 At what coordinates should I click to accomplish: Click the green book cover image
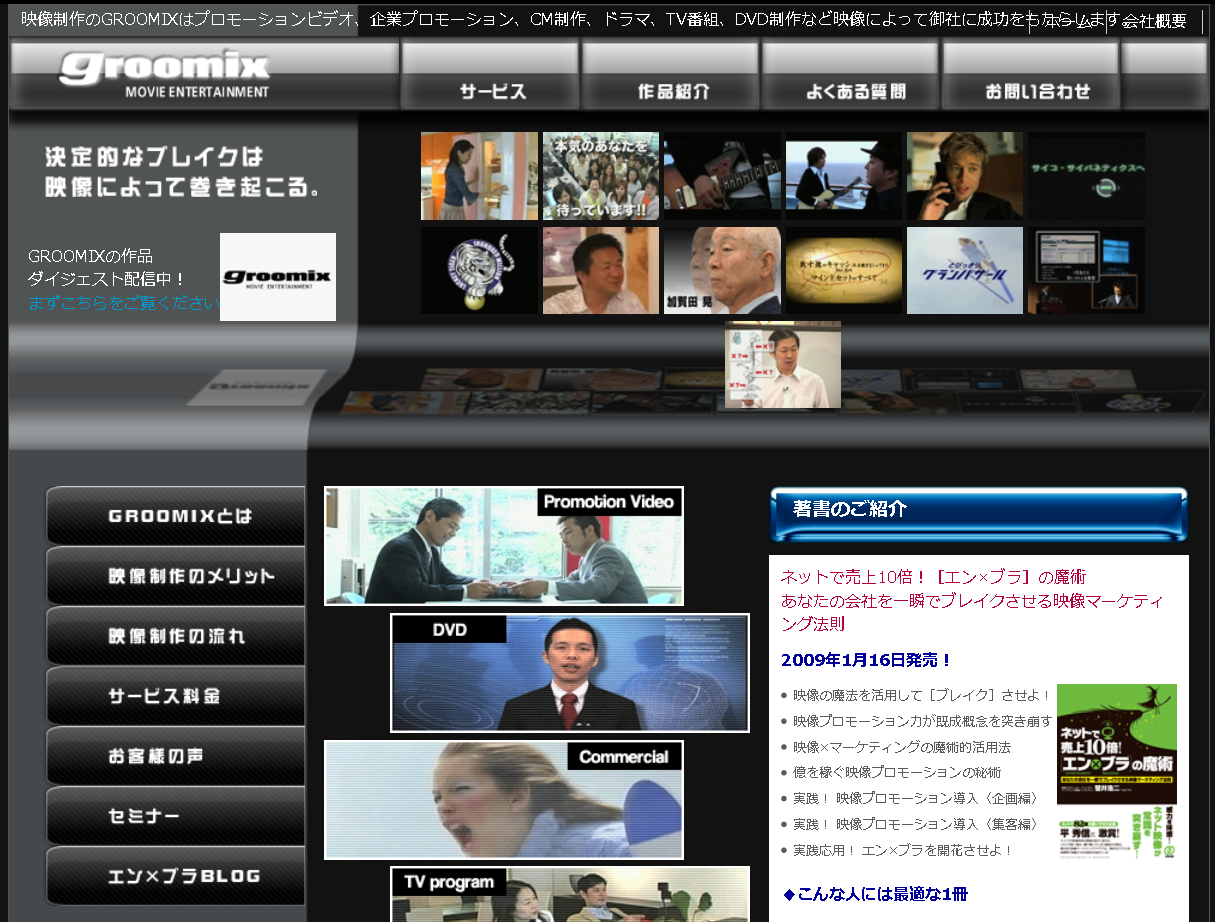coord(1116,770)
